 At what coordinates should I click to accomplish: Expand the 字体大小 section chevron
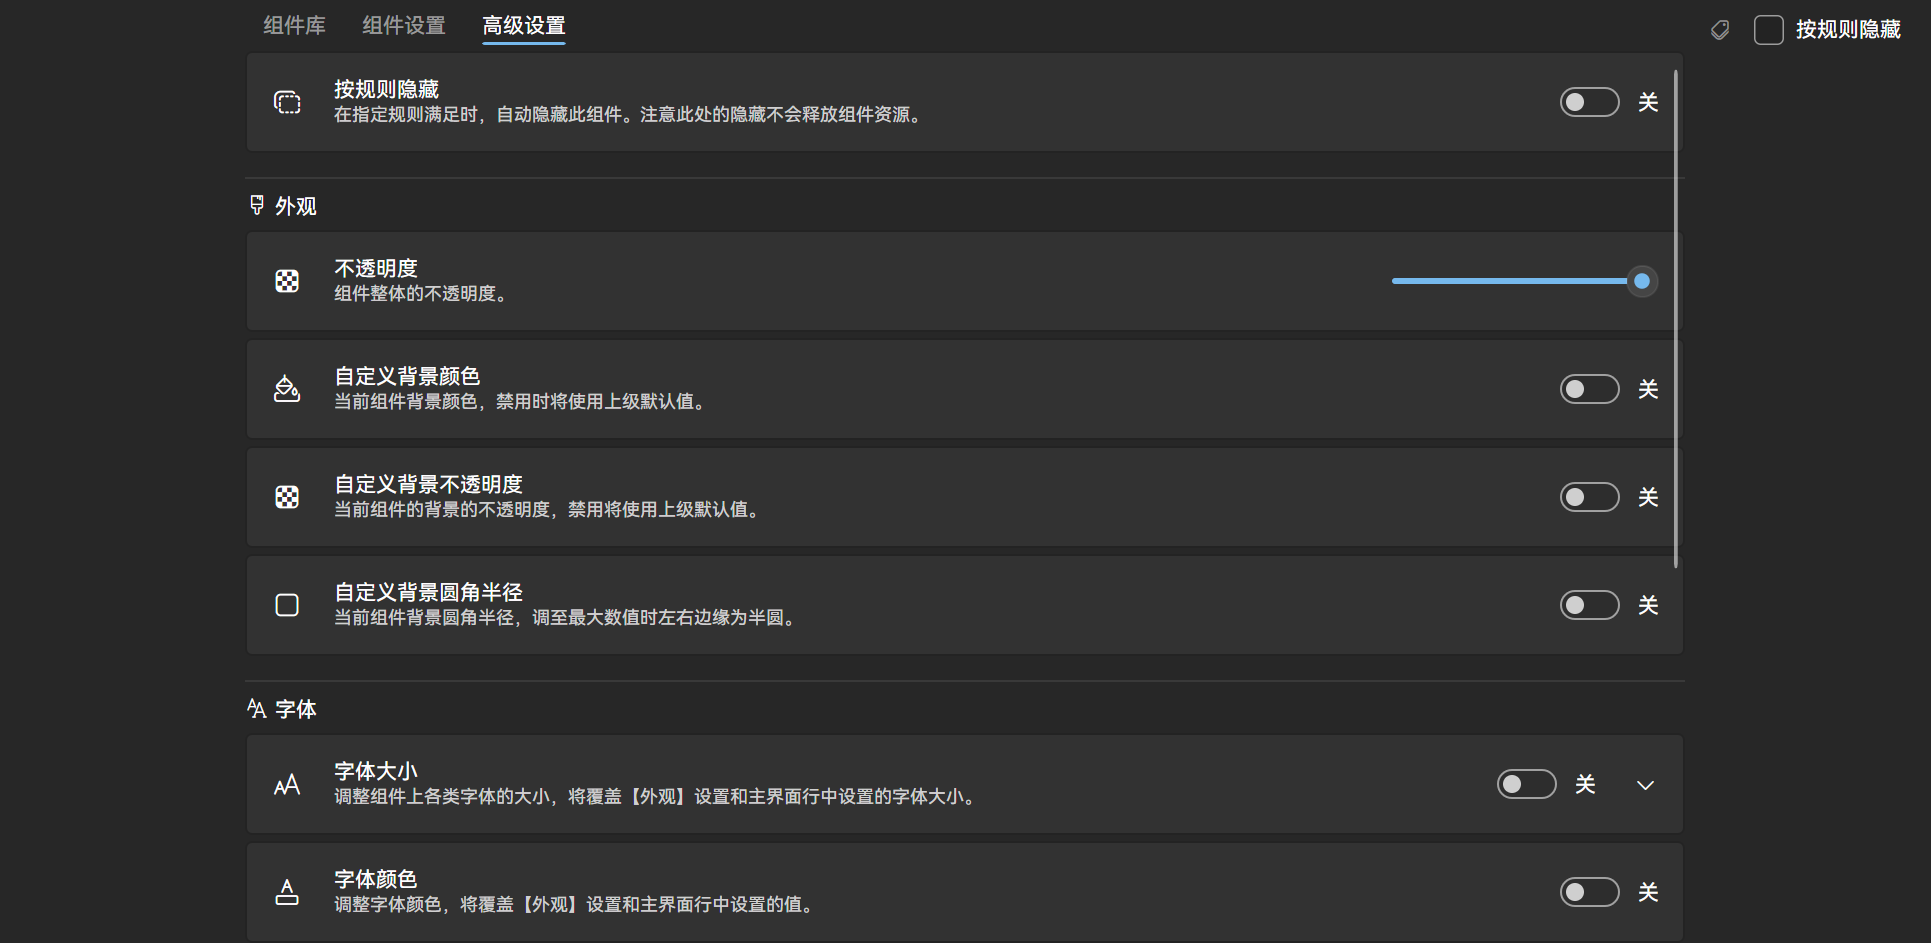1646,785
